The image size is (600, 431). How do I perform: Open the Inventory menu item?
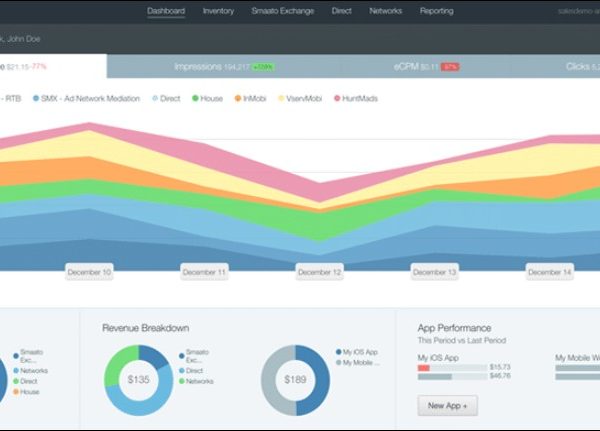click(x=218, y=11)
